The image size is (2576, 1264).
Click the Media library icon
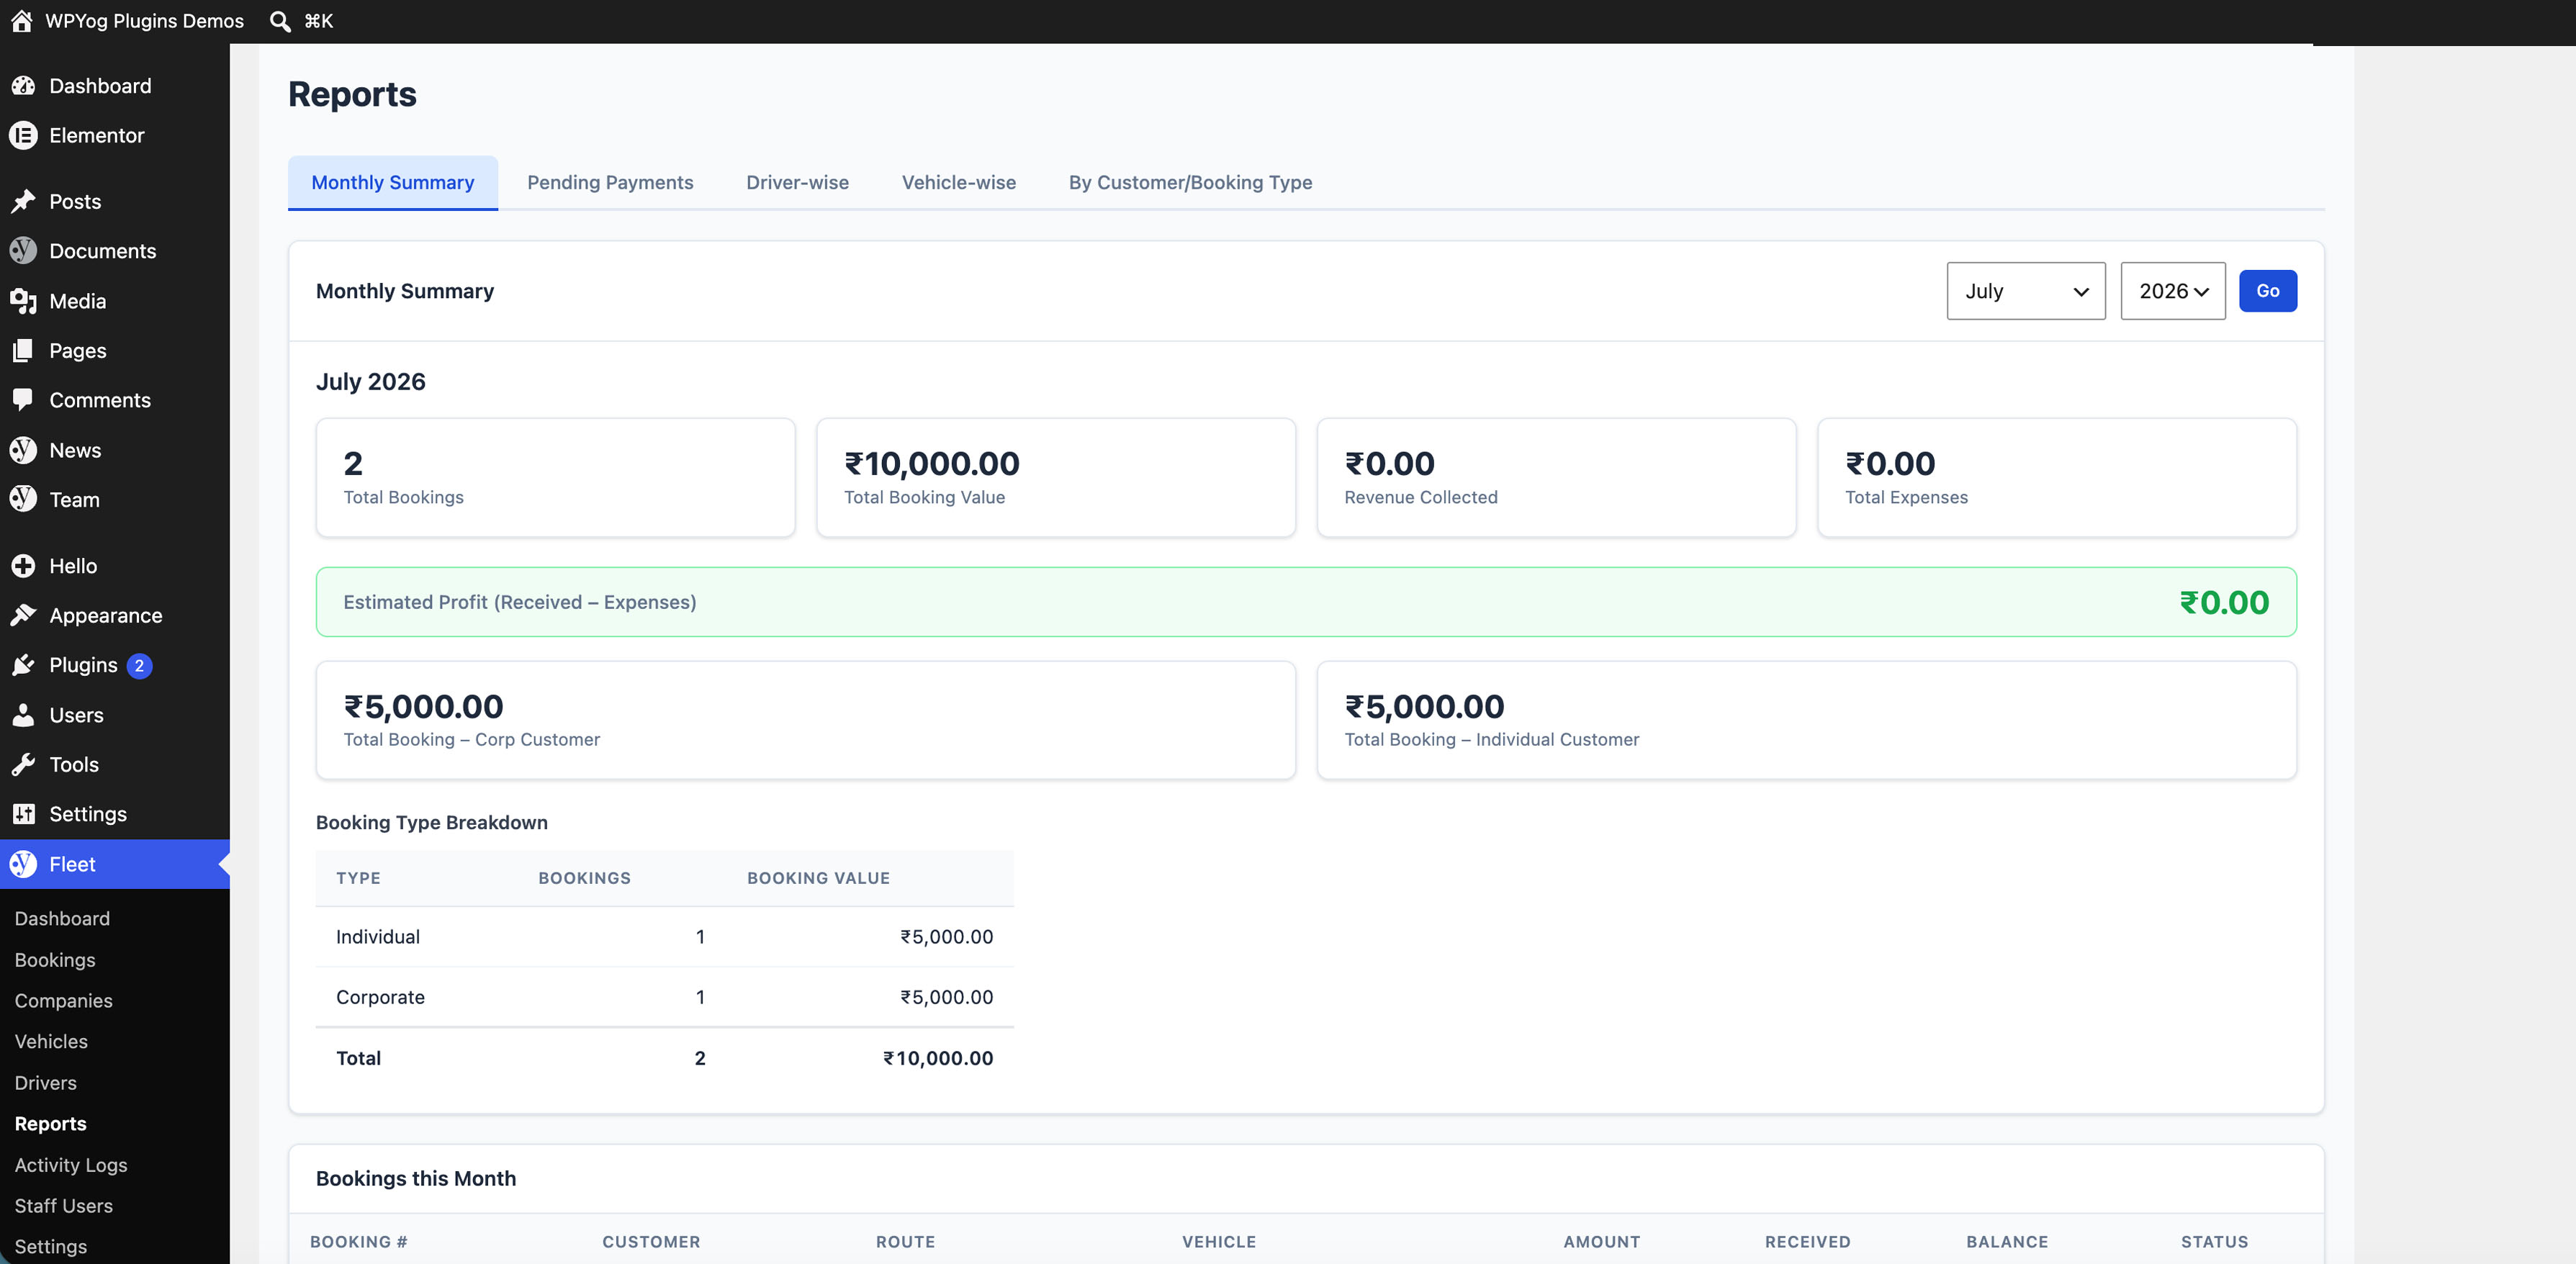(23, 301)
